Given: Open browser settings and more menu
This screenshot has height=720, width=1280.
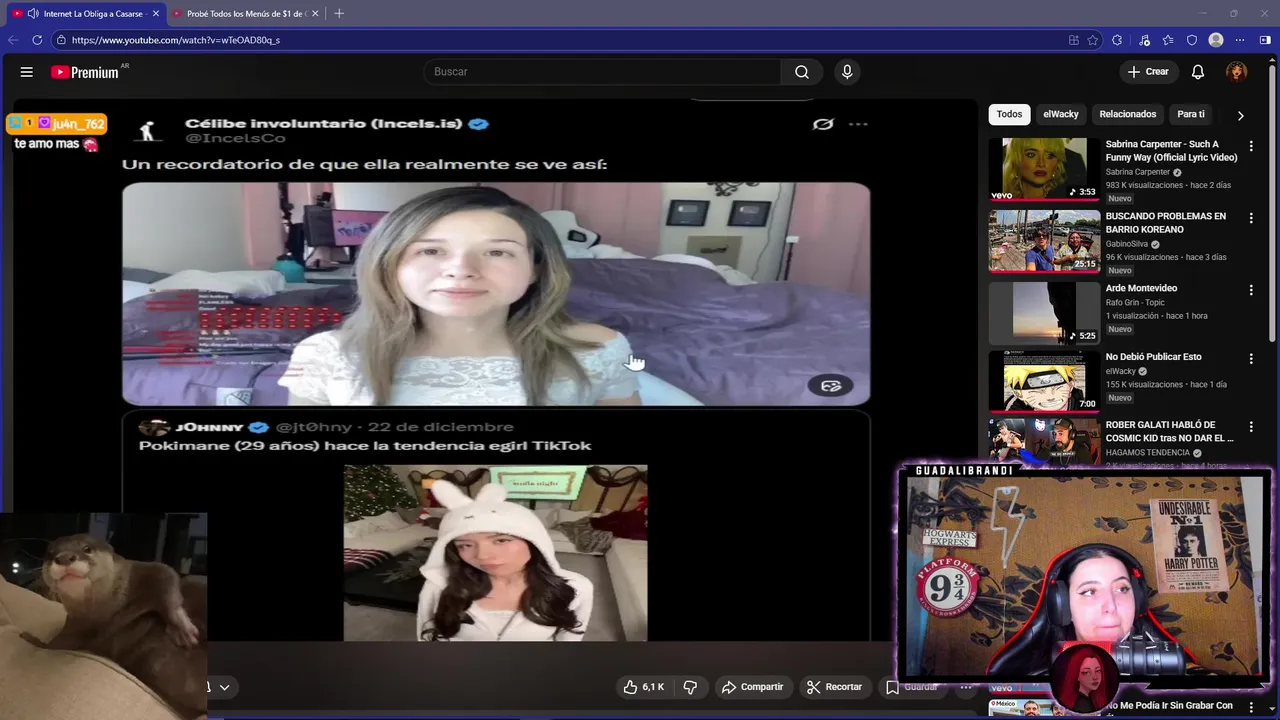Looking at the screenshot, I should tap(1240, 40).
